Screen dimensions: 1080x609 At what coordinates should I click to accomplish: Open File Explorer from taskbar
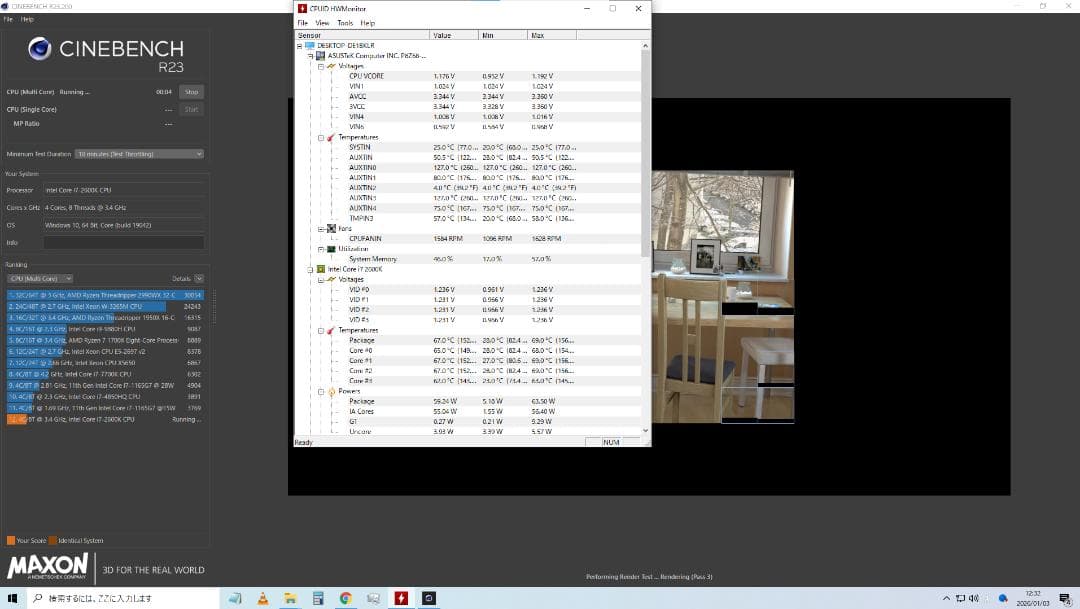tap(290, 598)
